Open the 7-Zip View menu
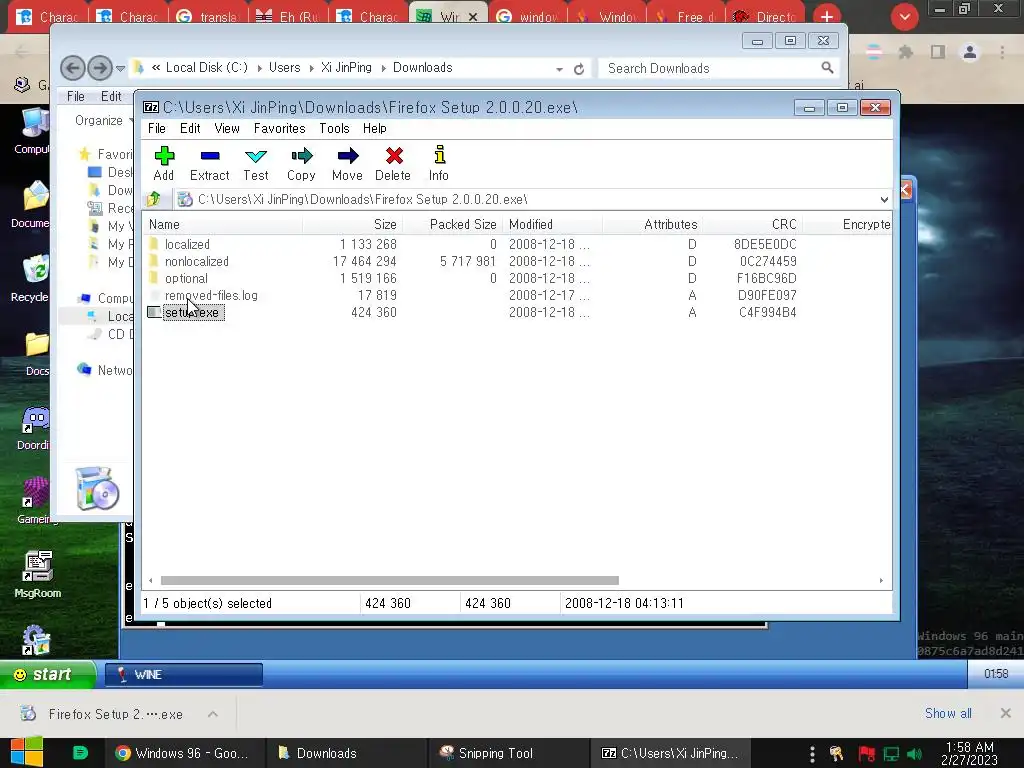Image resolution: width=1024 pixels, height=768 pixels. coord(227,129)
